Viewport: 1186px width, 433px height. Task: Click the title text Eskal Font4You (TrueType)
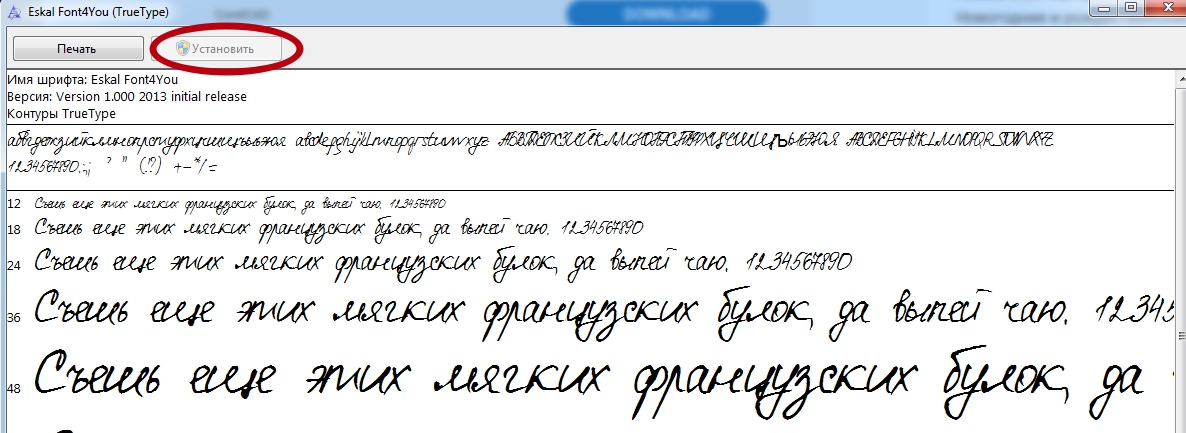click(x=97, y=13)
